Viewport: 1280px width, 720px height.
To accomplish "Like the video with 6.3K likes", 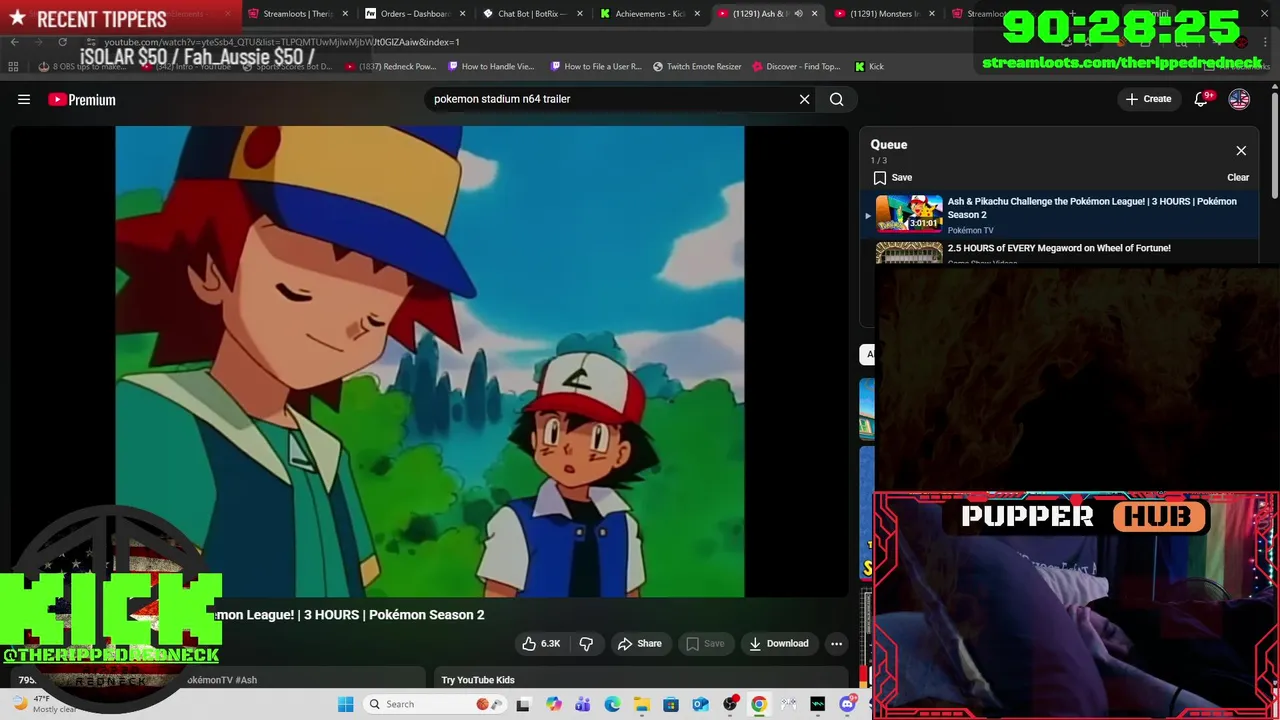I will 539,644.
